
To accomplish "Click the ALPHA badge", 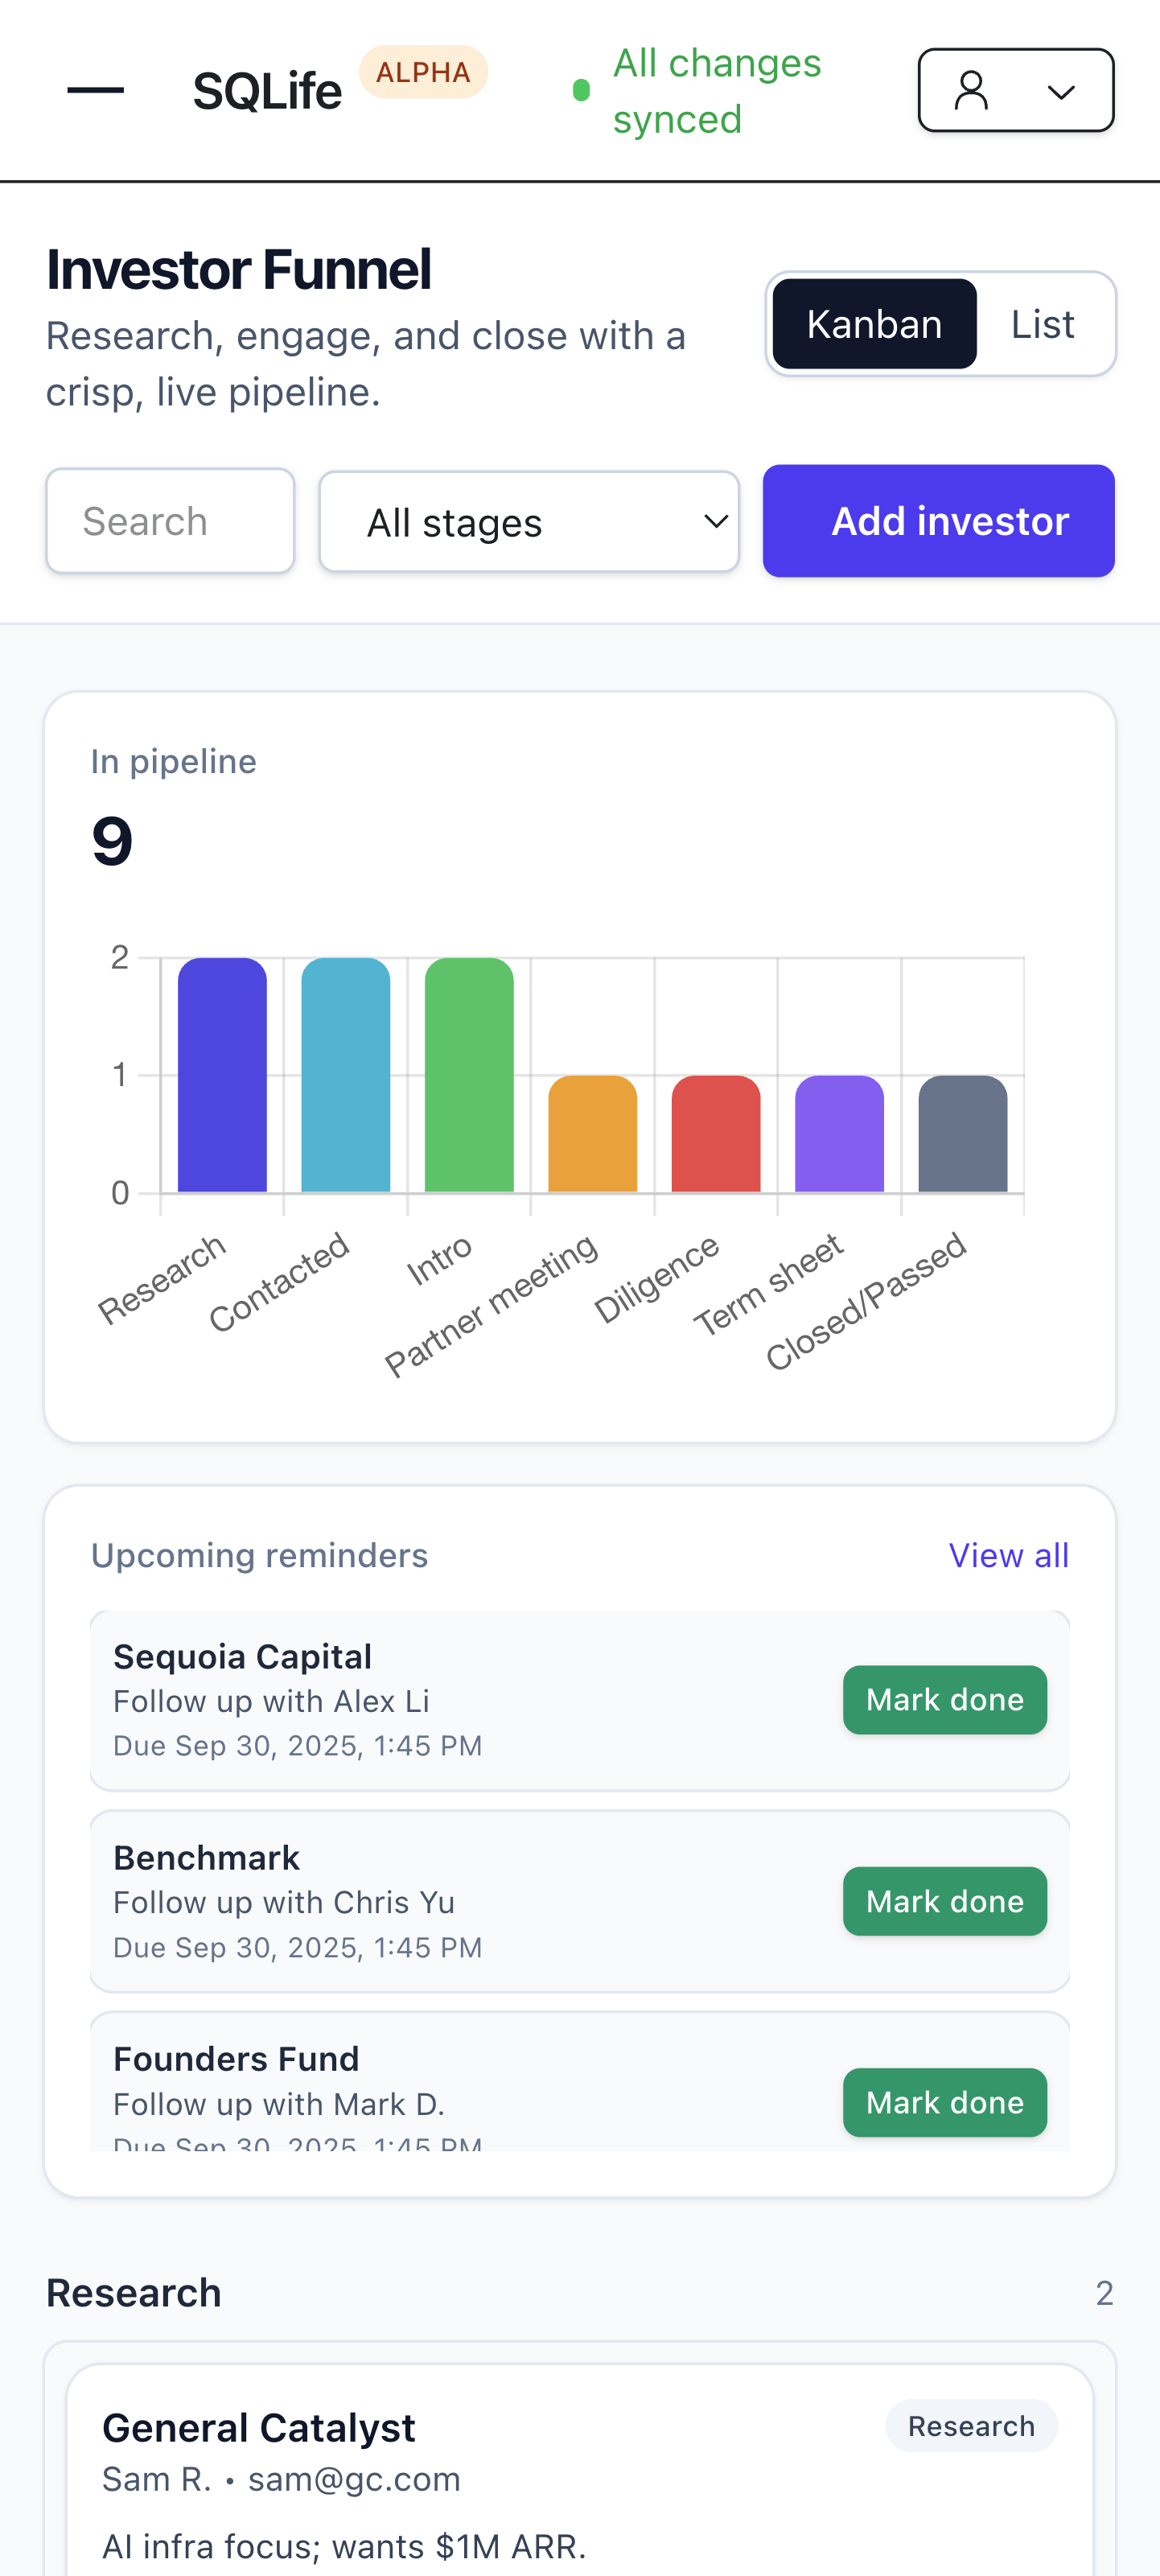I will click(423, 72).
